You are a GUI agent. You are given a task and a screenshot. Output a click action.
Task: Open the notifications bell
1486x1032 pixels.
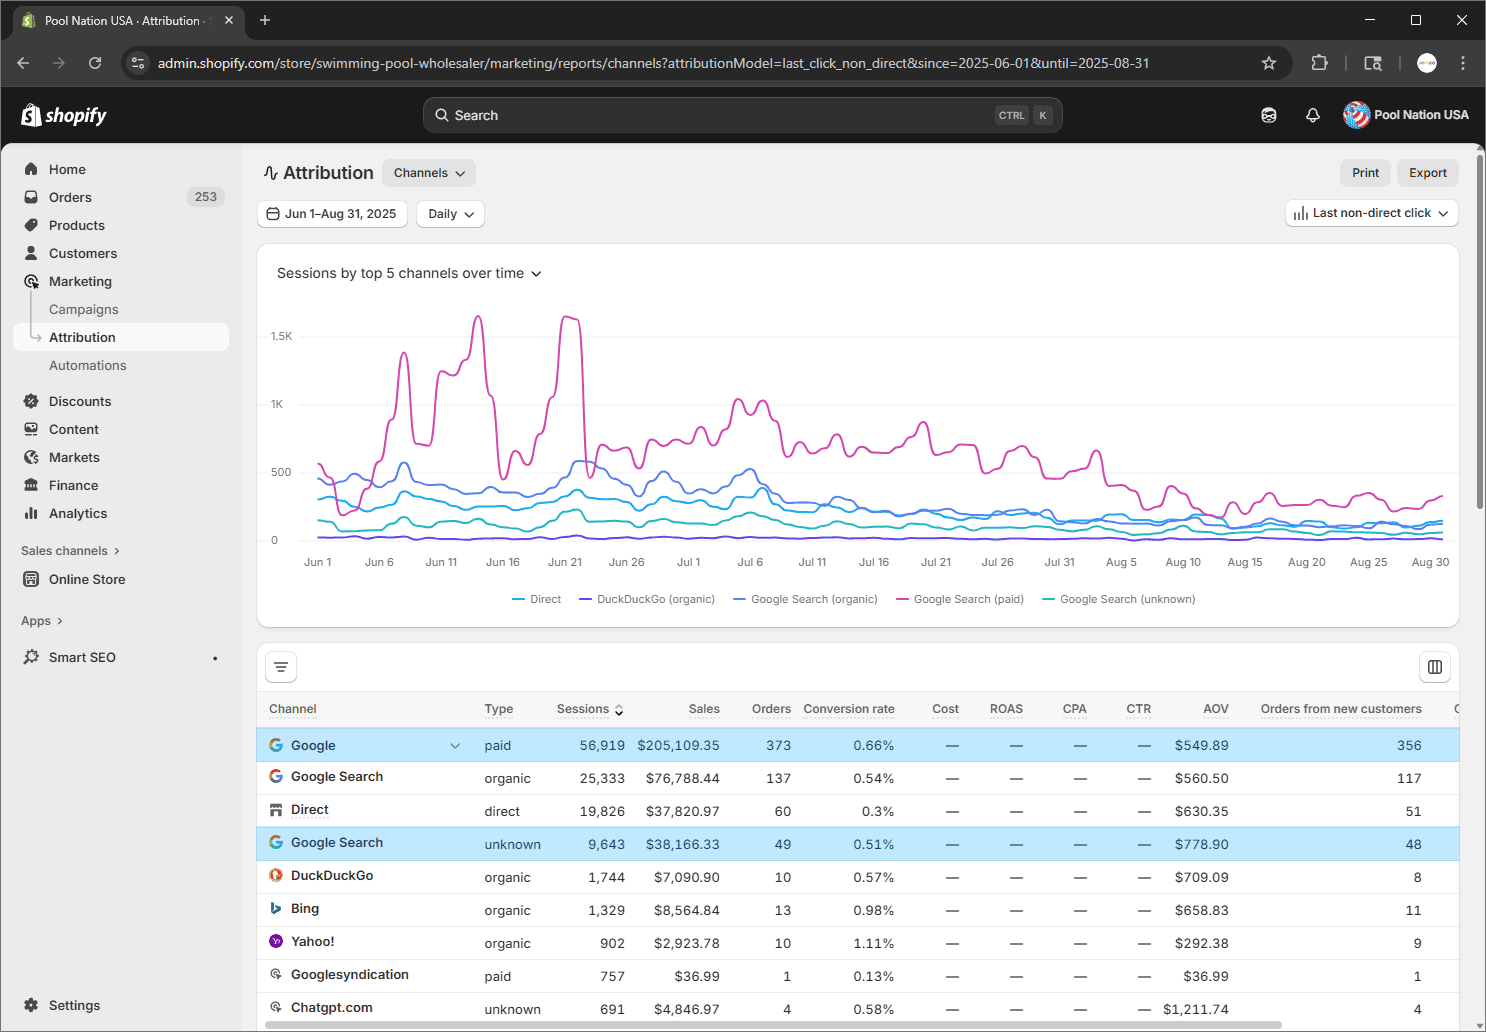(1313, 115)
